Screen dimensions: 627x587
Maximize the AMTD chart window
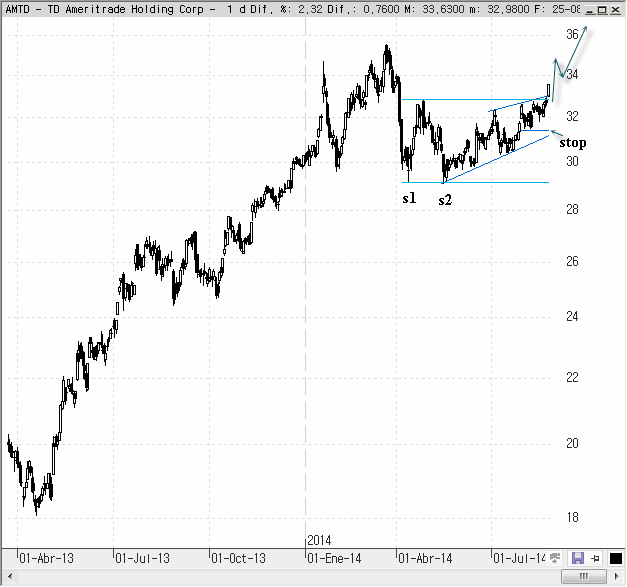tap(602, 10)
